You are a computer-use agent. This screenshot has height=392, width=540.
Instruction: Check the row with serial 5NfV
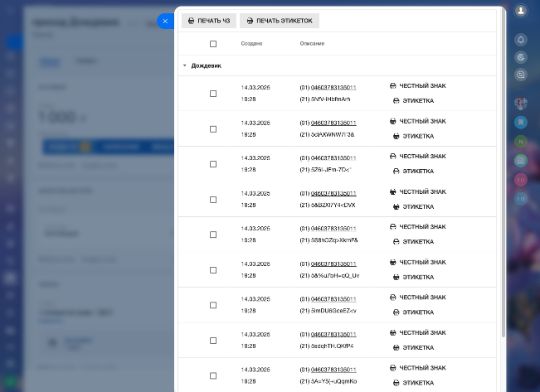(213, 93)
